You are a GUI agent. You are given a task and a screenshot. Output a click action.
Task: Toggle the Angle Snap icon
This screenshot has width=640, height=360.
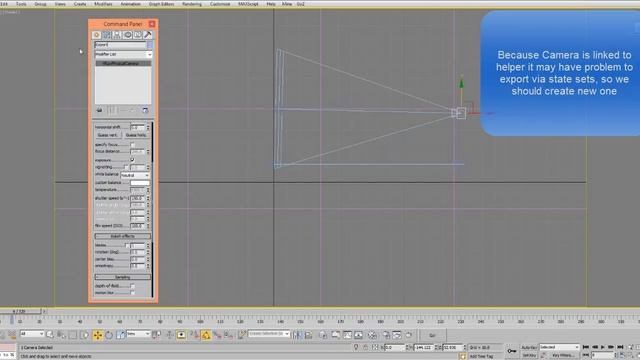coord(206,335)
